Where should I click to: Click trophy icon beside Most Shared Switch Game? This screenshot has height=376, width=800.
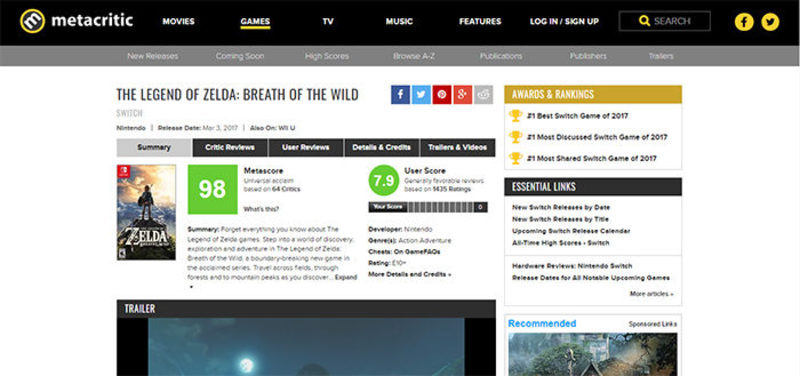click(516, 158)
